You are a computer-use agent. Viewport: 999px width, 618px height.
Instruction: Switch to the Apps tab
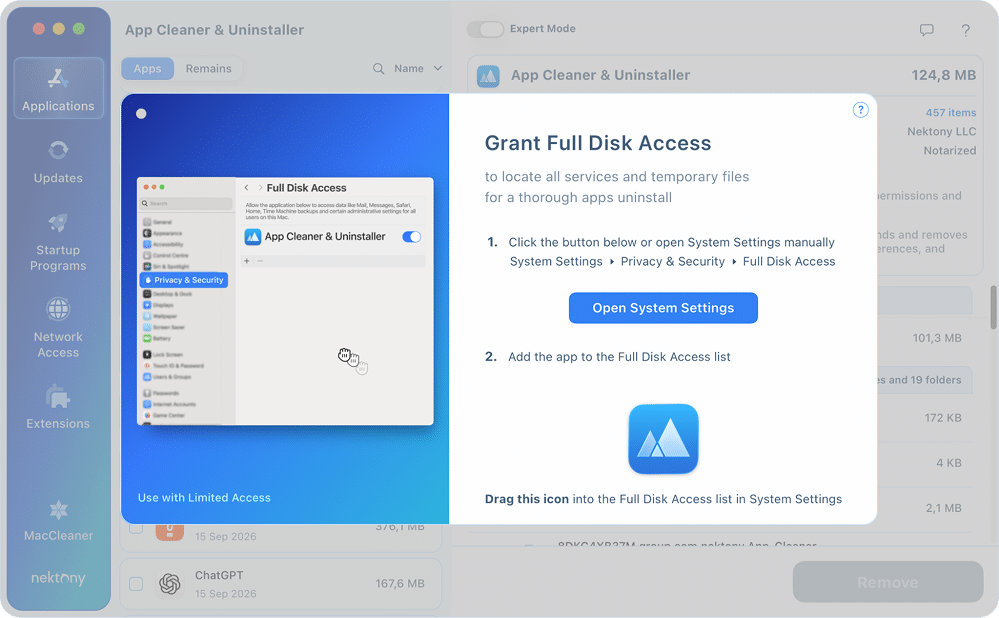coord(147,69)
